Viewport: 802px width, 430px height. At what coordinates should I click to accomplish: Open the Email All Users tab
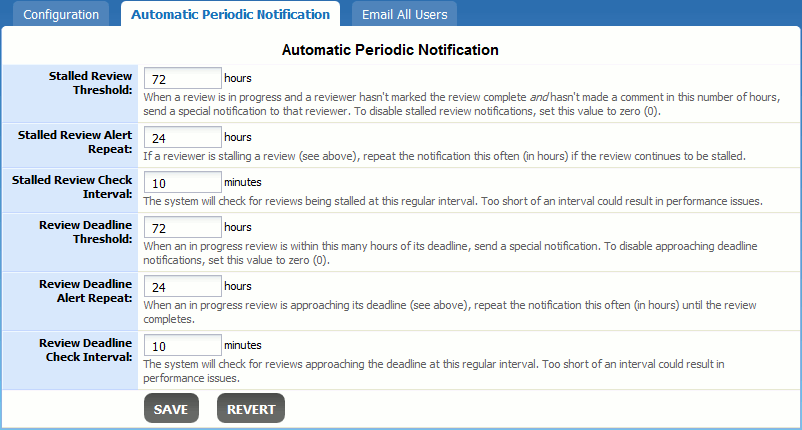click(x=404, y=15)
